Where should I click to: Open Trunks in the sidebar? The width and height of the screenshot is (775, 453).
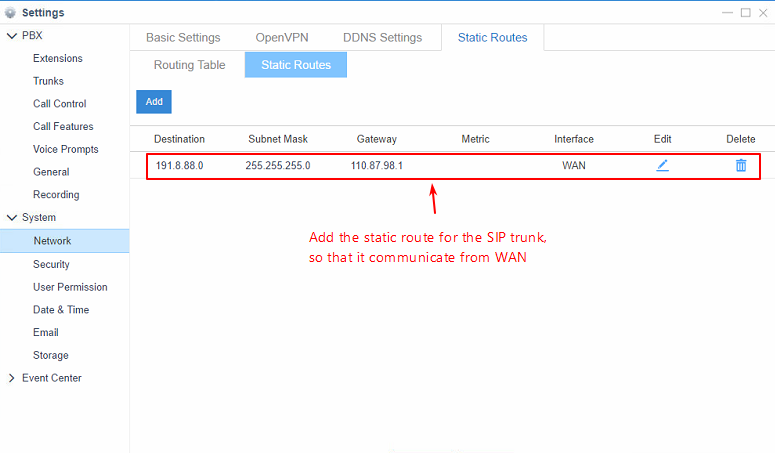48,81
